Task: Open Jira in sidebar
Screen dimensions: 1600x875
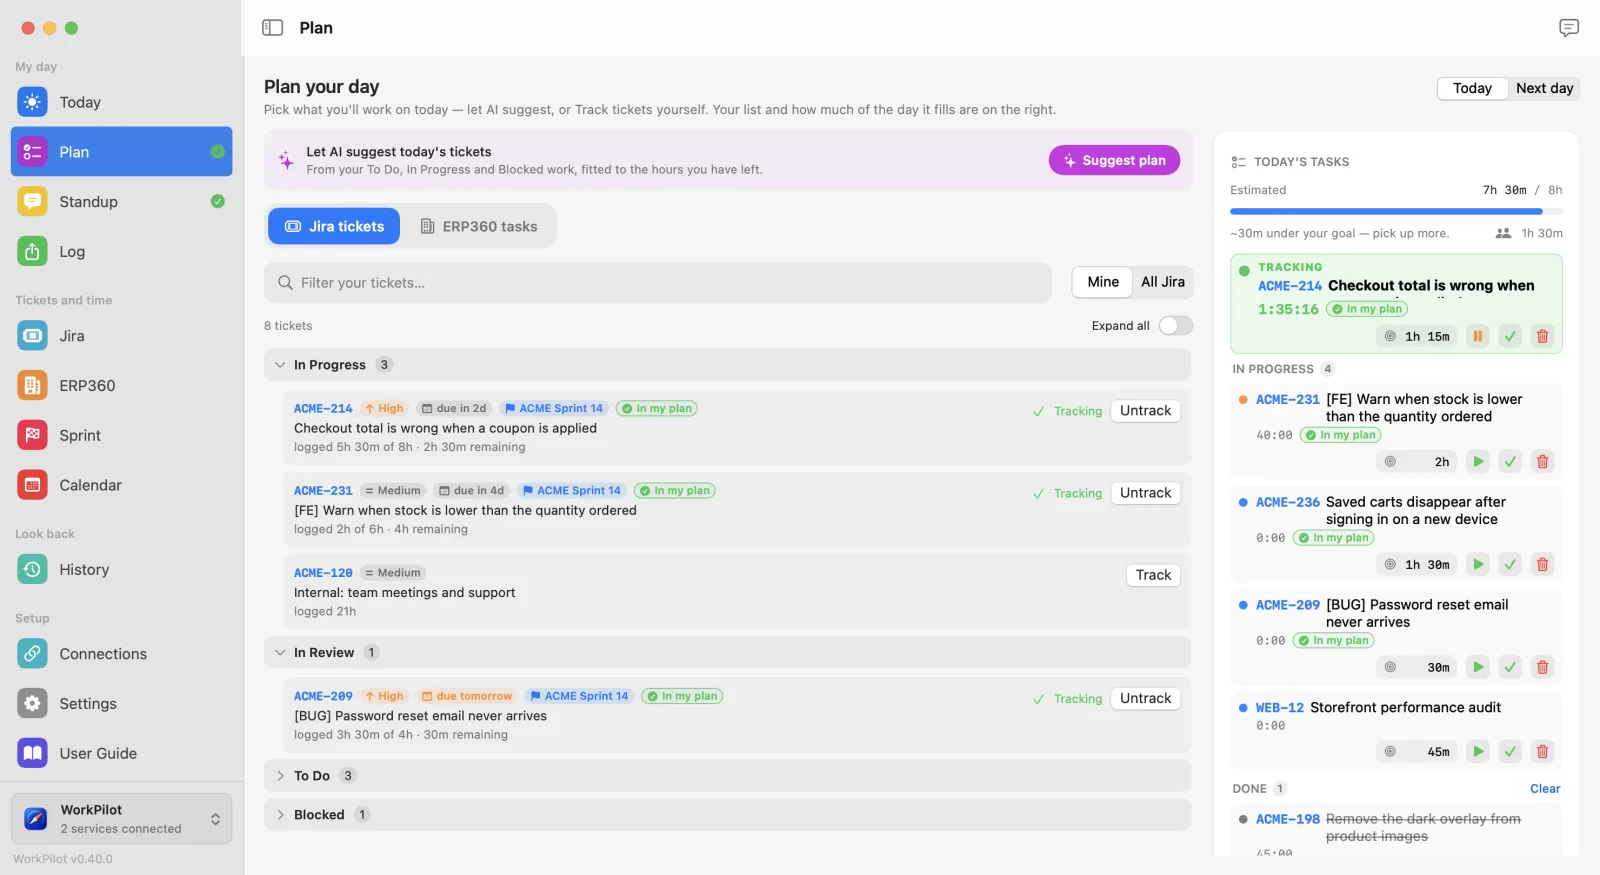Action: tap(122, 336)
